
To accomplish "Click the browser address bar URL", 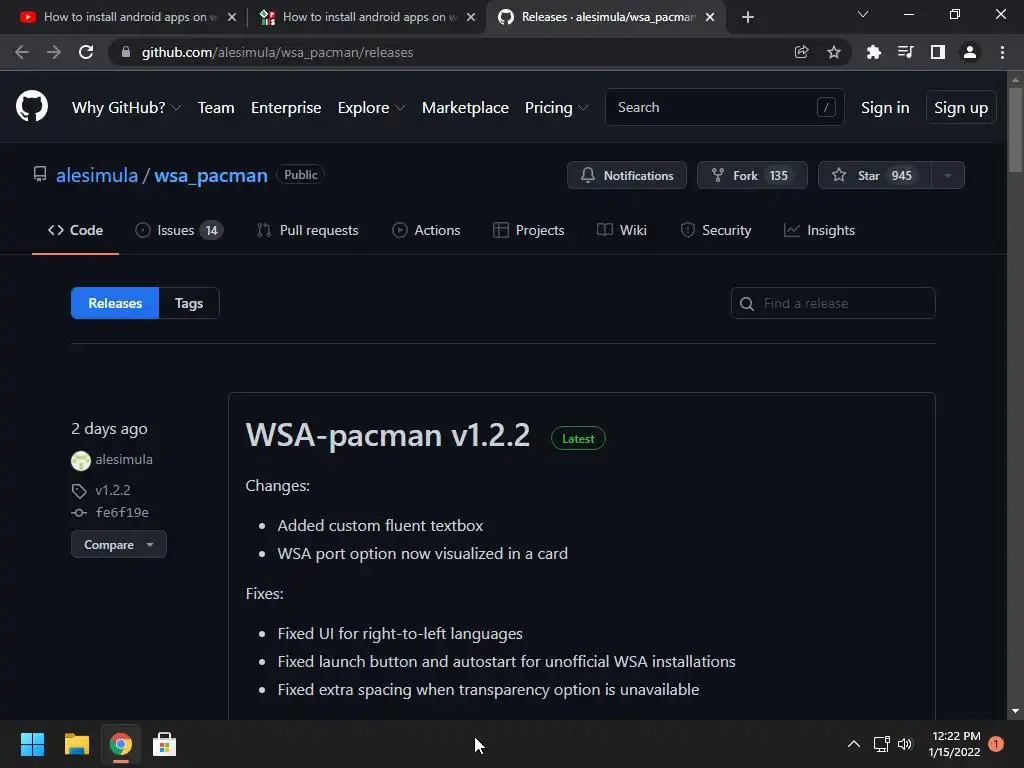I will pos(278,52).
